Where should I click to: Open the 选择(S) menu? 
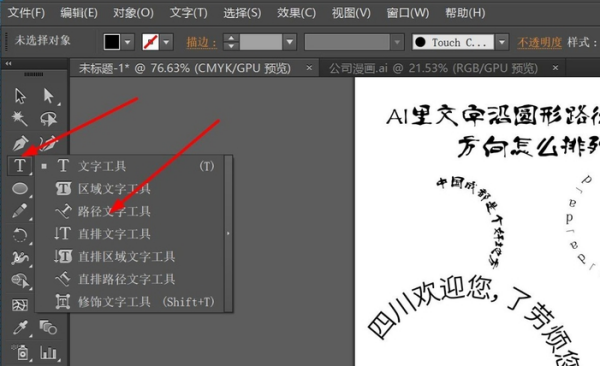(x=242, y=13)
